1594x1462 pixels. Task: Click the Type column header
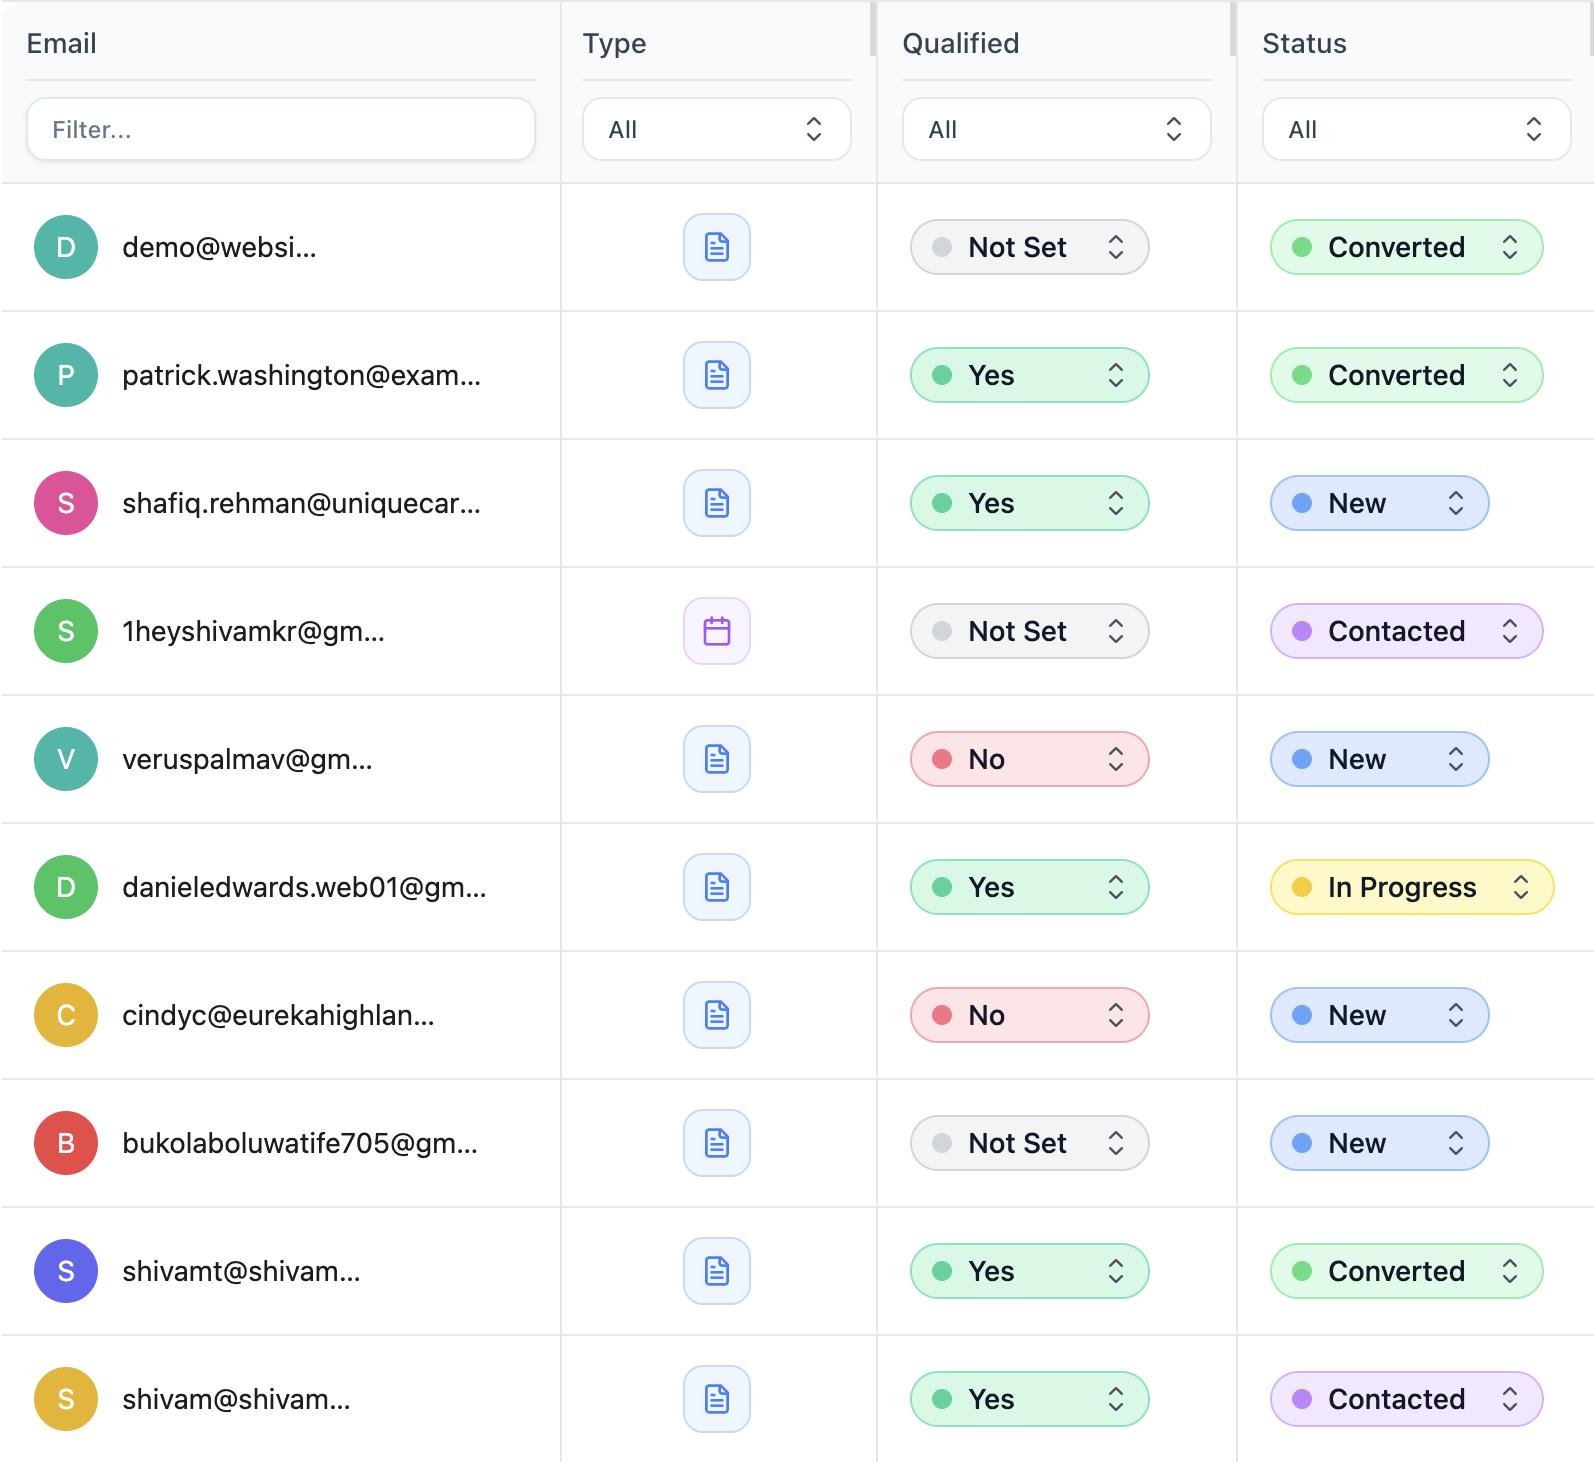[x=615, y=44]
